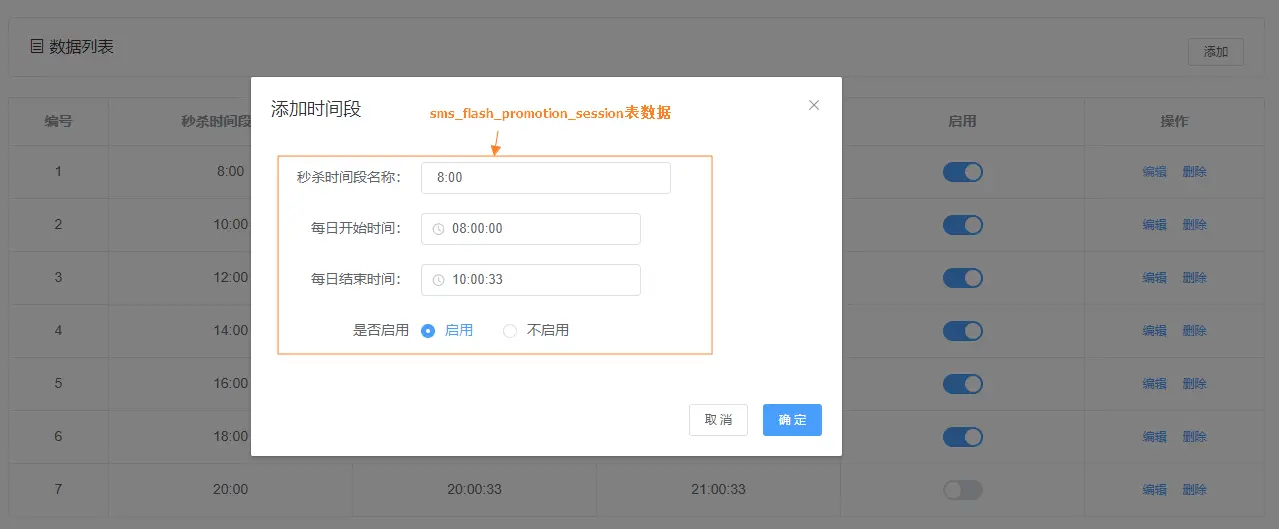1279x529 pixels.
Task: Click 编辑 link for row 1
Action: click(1155, 172)
